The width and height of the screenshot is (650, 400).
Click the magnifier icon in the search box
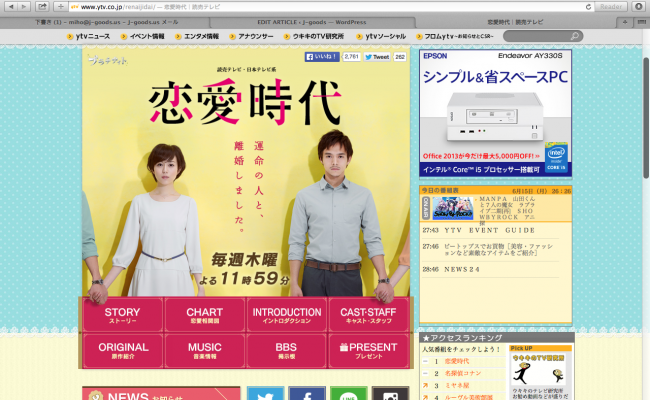[x=575, y=36]
